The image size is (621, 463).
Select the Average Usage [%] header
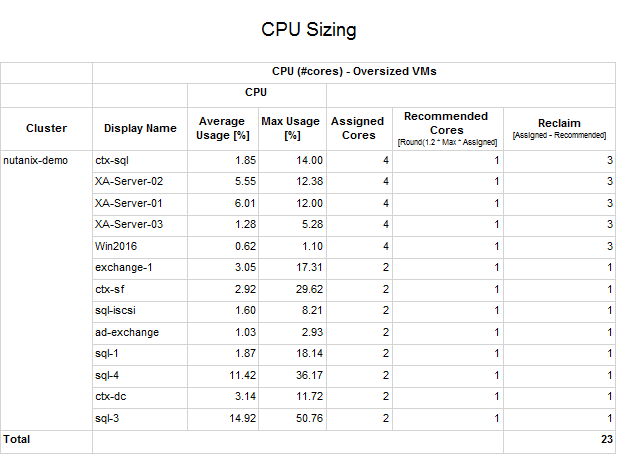[x=224, y=128]
